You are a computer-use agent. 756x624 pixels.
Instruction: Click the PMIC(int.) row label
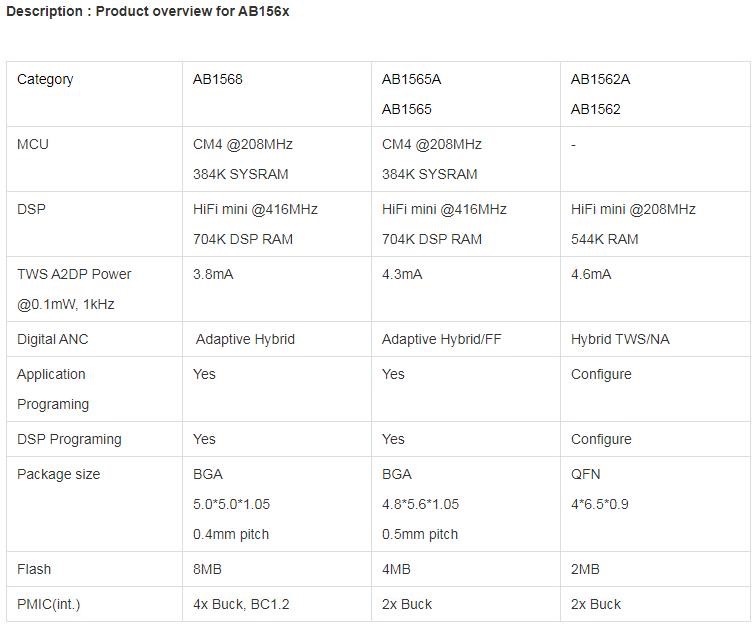pos(48,605)
